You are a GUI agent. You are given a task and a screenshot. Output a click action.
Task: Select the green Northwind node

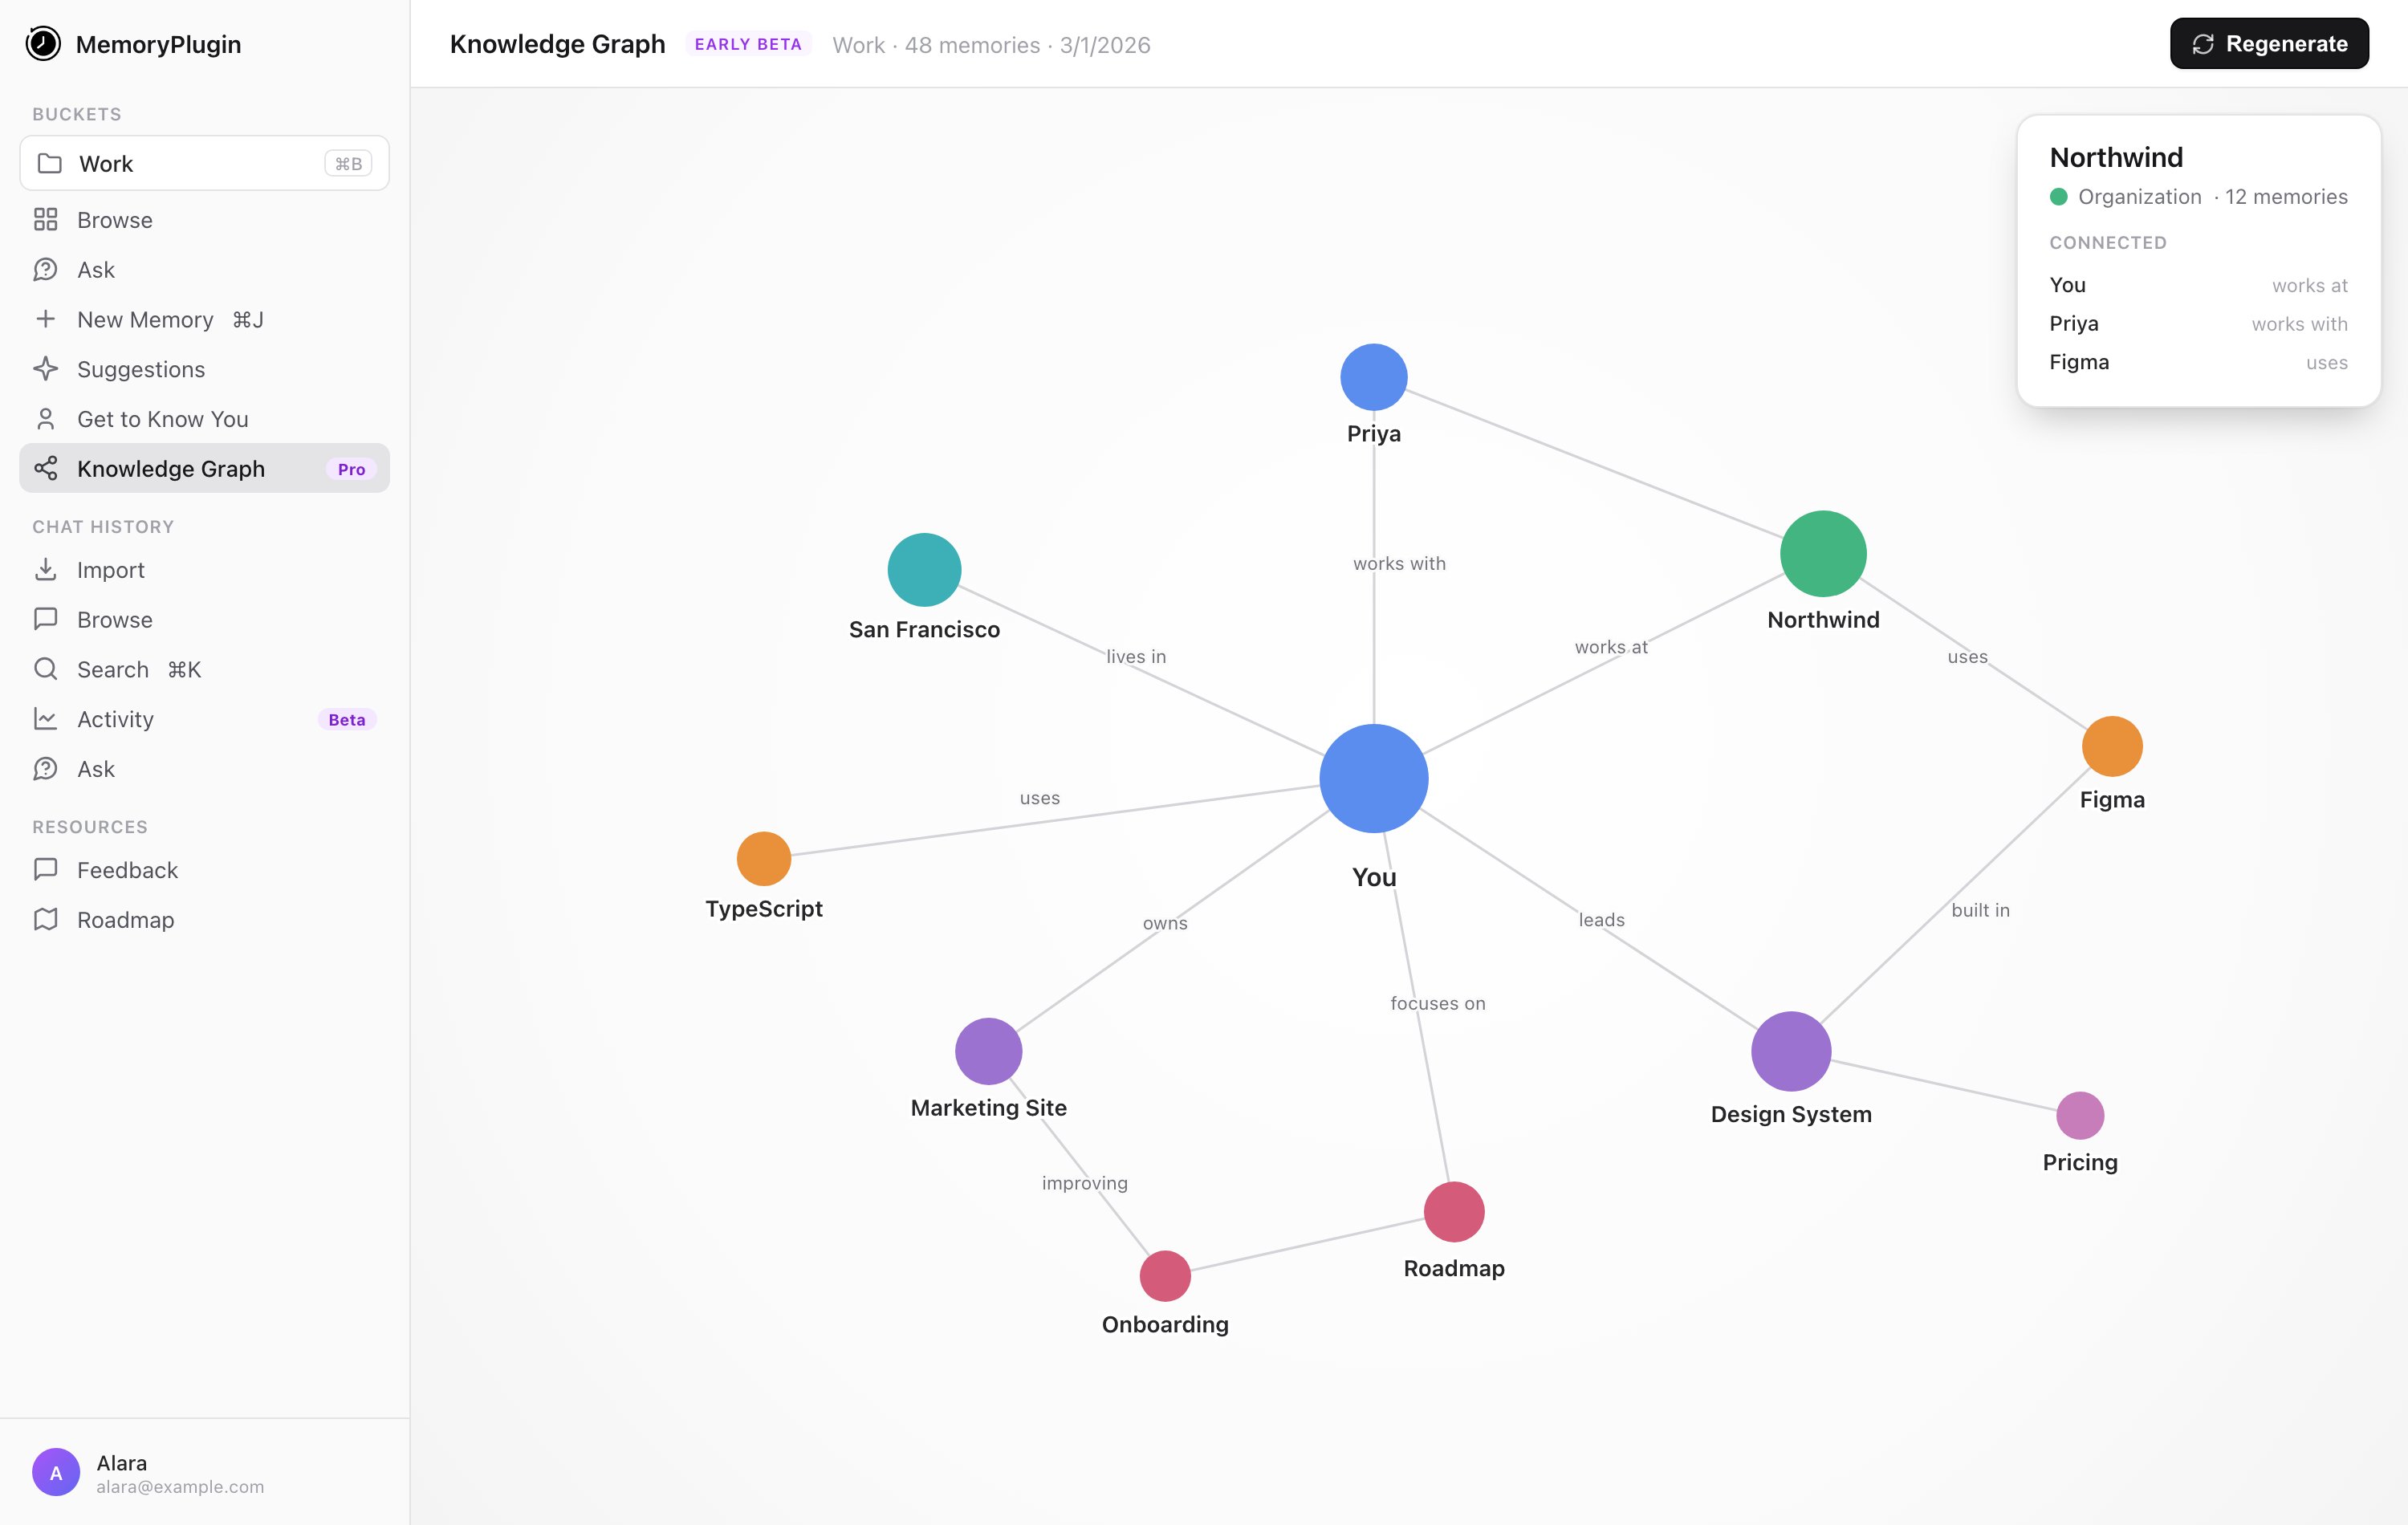pos(1823,553)
